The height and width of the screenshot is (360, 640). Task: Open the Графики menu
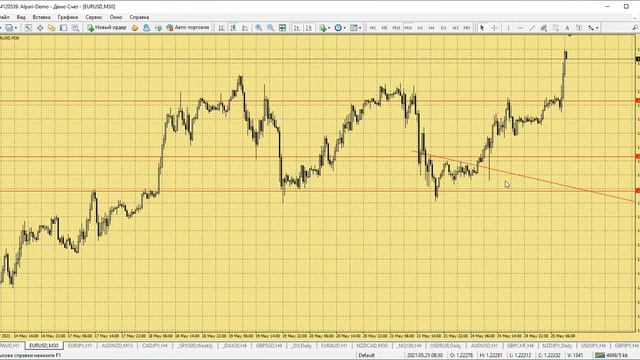tap(68, 17)
